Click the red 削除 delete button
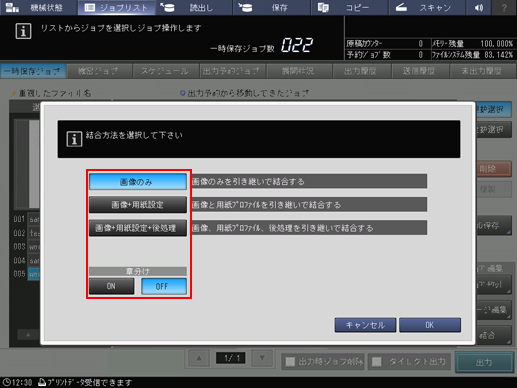 [494, 169]
